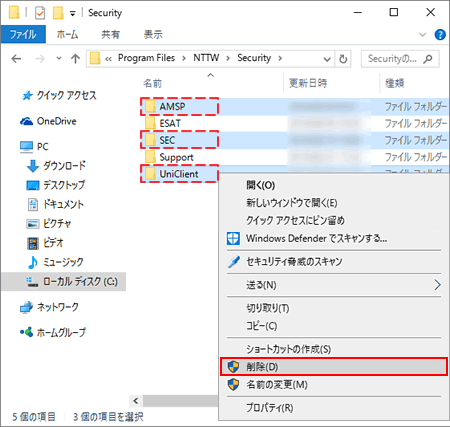
Task: Select the ESAT folder
Action: coord(170,124)
